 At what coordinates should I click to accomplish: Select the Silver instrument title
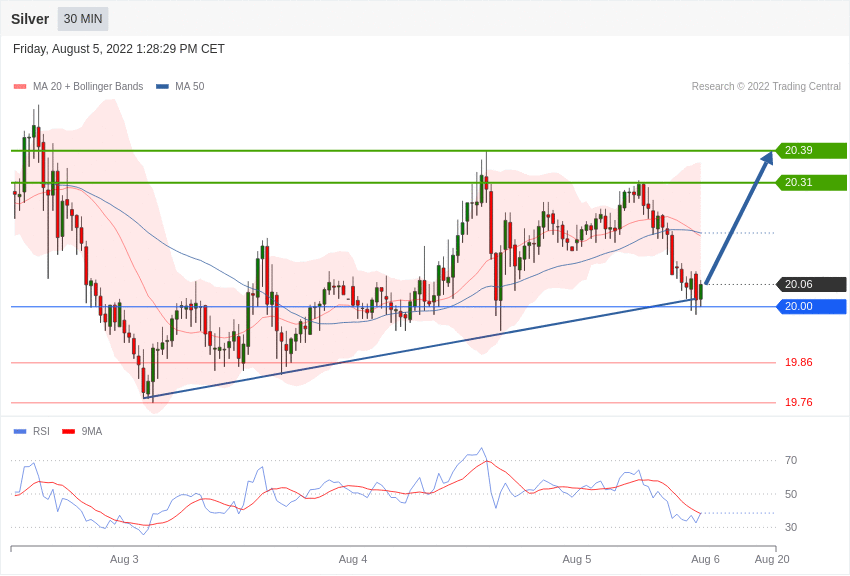point(30,19)
